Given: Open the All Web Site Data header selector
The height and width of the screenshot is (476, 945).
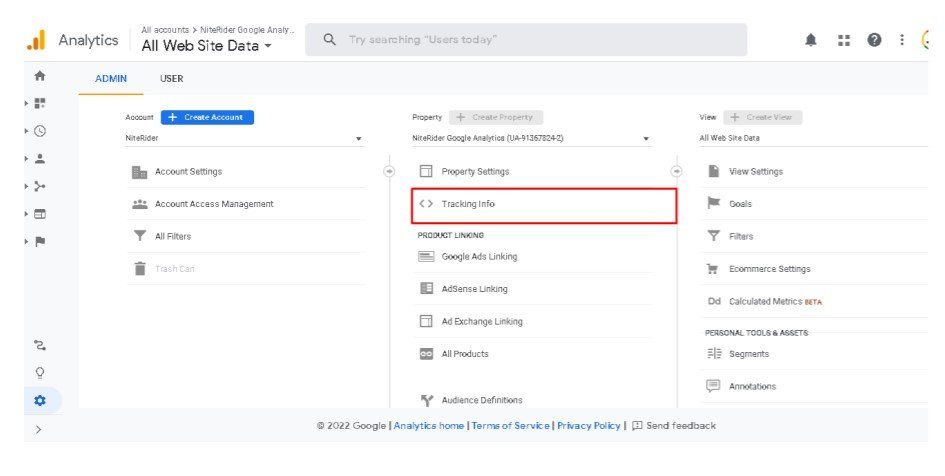Looking at the screenshot, I should [x=206, y=46].
